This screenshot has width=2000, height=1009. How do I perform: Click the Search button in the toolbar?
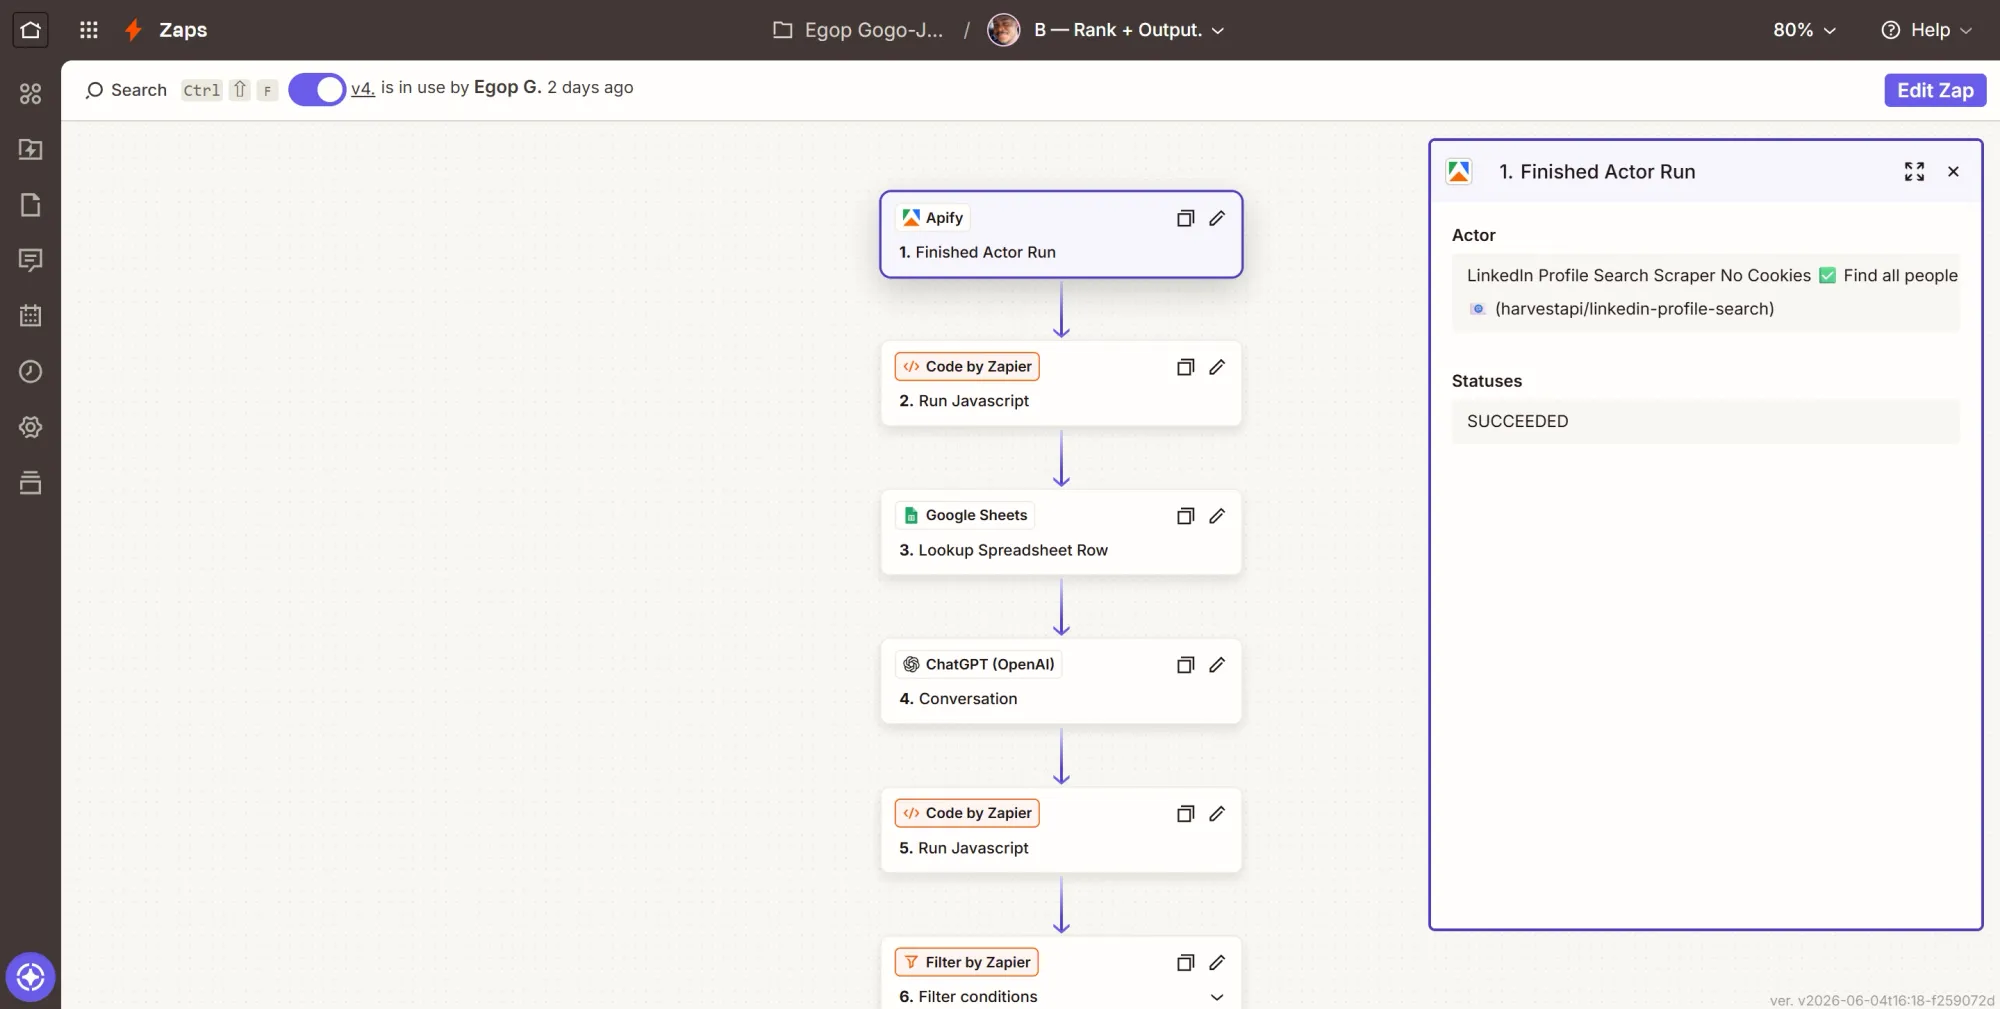click(x=126, y=90)
